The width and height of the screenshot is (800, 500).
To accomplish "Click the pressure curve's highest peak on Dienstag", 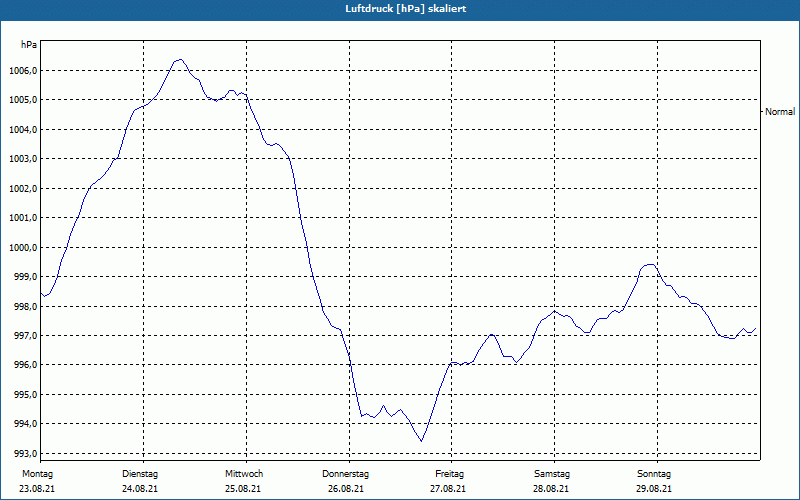I will 180,60.
